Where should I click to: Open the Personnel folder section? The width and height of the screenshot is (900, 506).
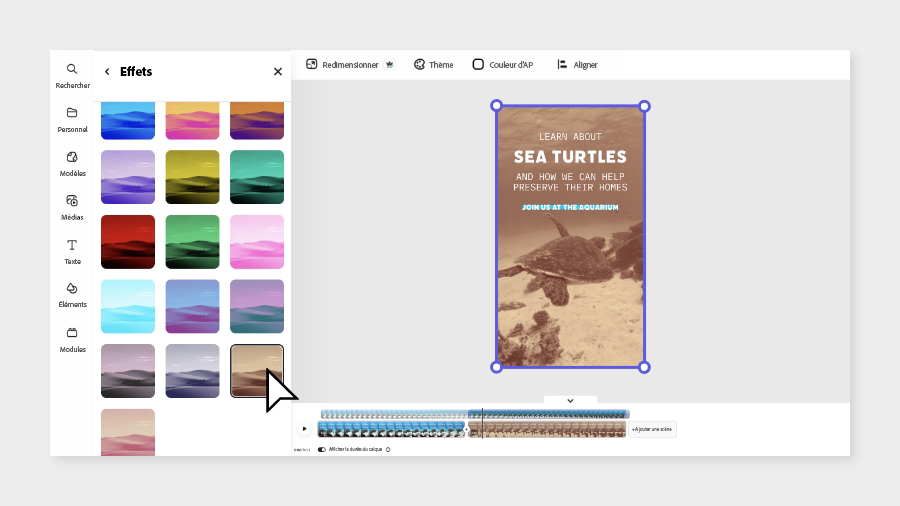(72, 119)
